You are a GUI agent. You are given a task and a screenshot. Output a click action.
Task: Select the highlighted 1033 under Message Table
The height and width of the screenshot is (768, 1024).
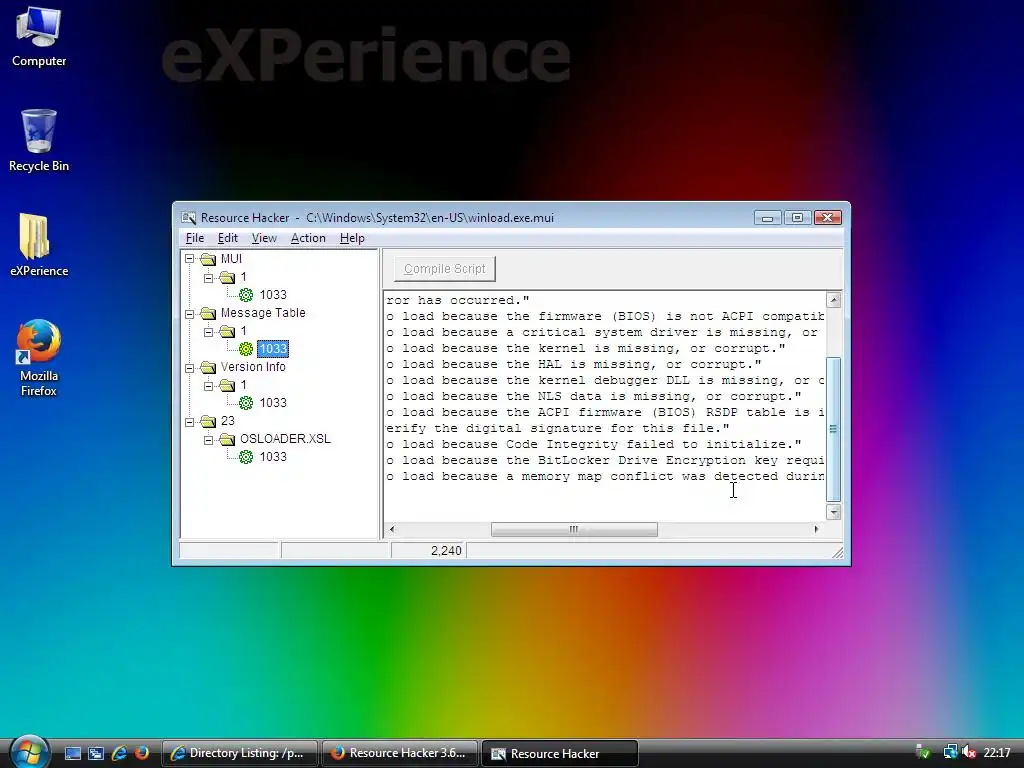273,349
